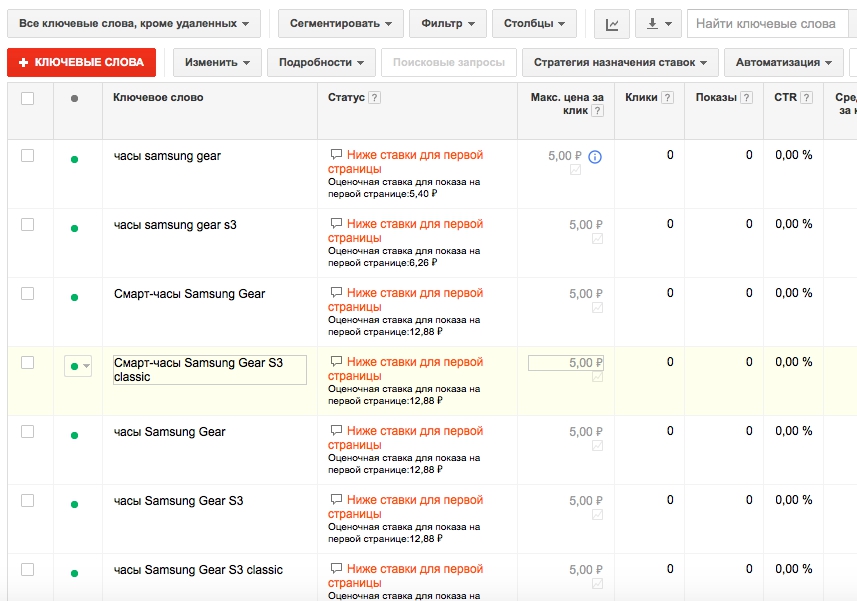The image size is (857, 601).
Task: Click bid simulator icon under часы samsung gear bid
Action: pos(576,170)
